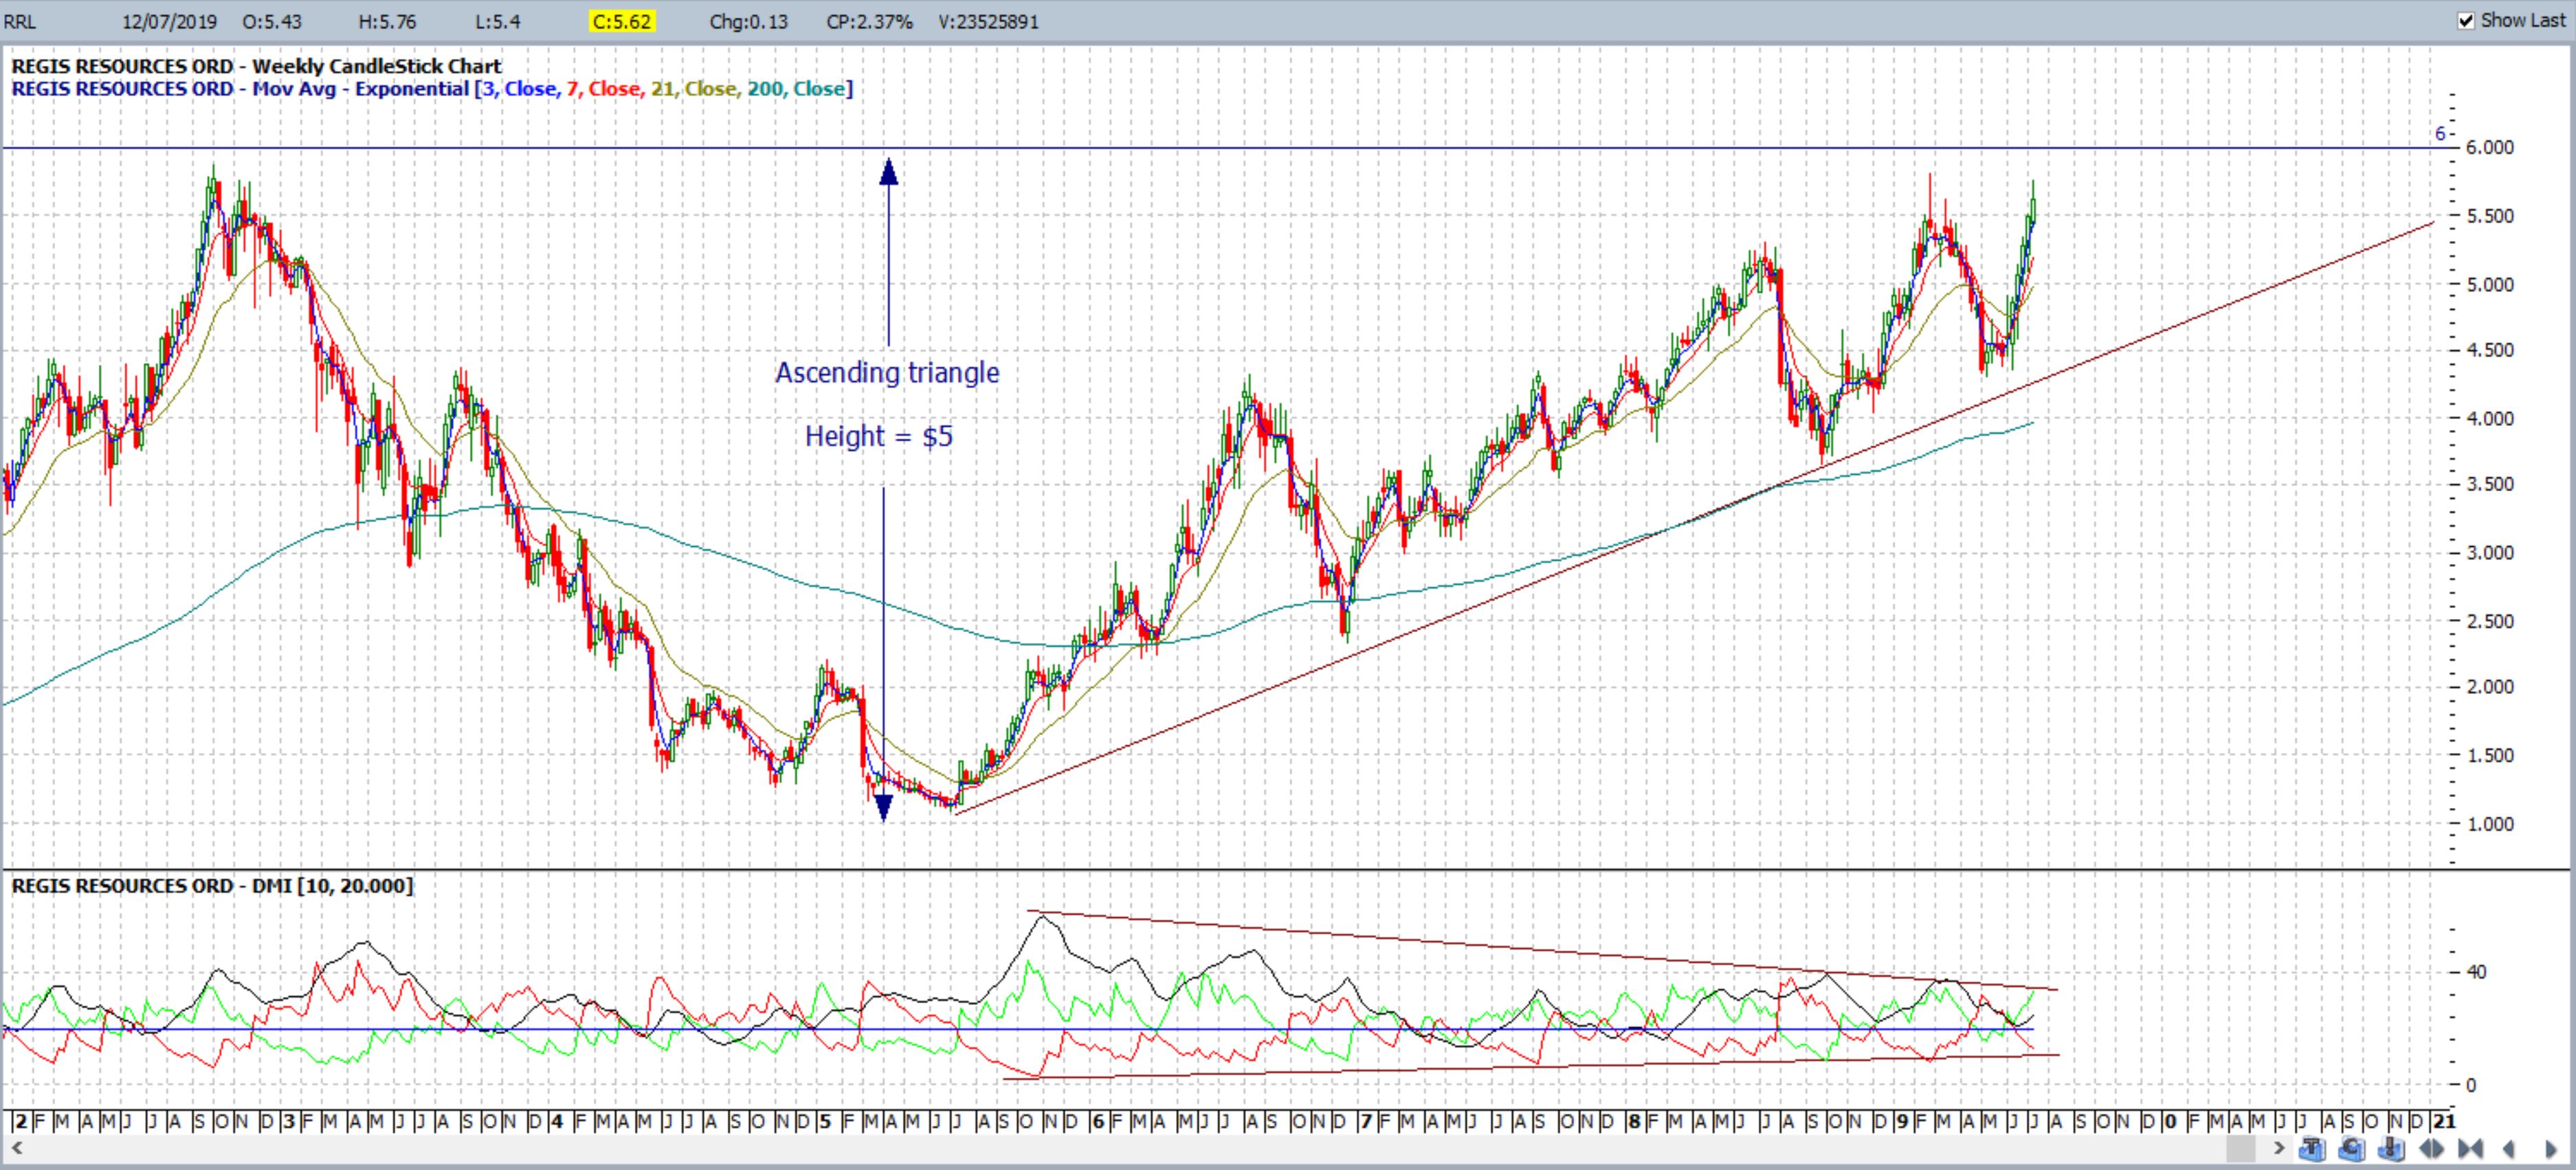Click the year 7 marker on time axis
This screenshot has width=2576, height=1170.
point(1365,1122)
